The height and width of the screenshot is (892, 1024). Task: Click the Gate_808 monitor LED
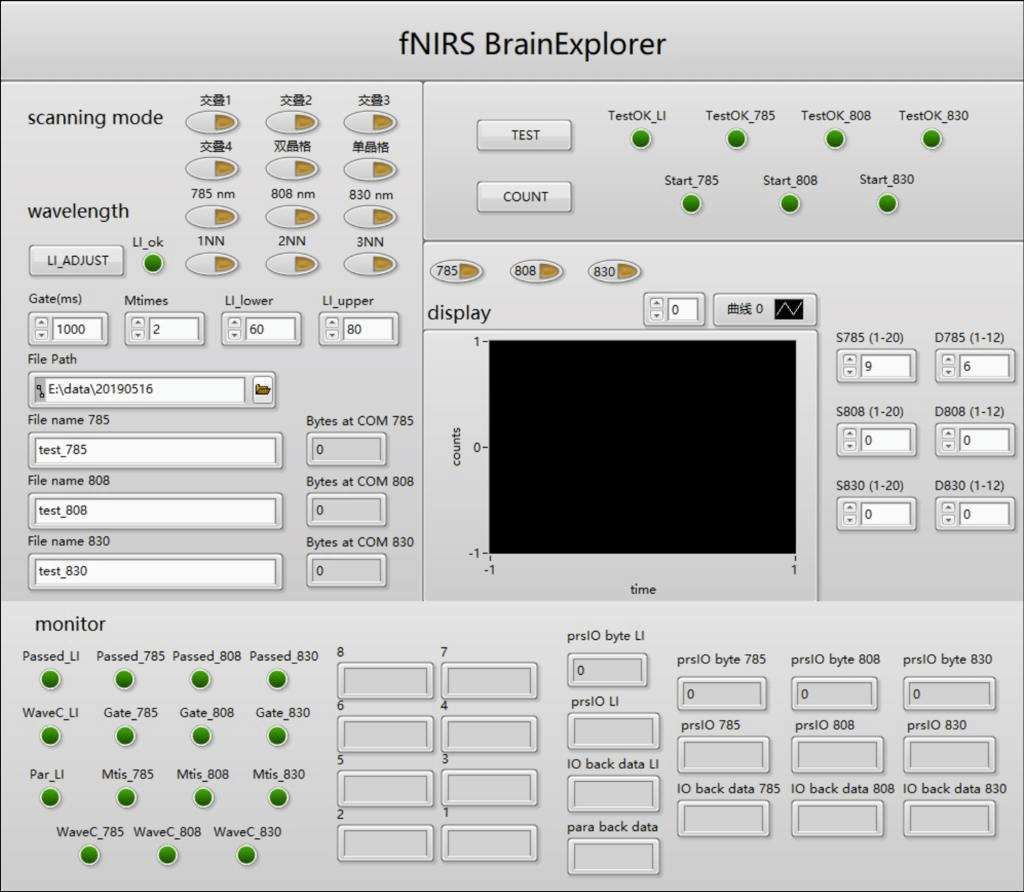[201, 737]
